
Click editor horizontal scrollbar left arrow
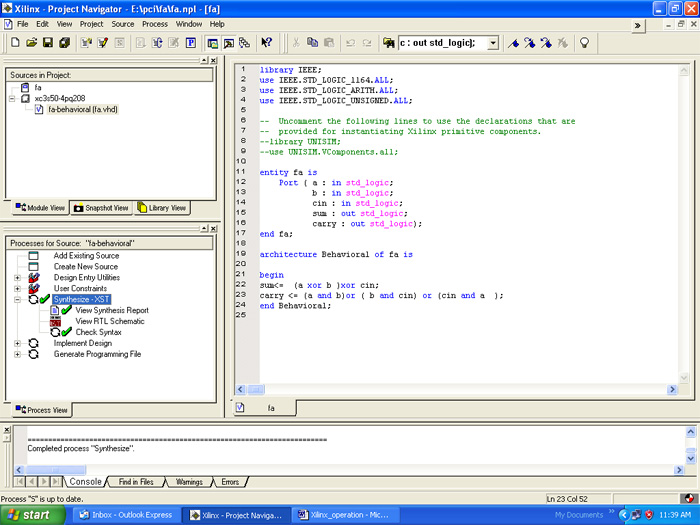[240, 389]
